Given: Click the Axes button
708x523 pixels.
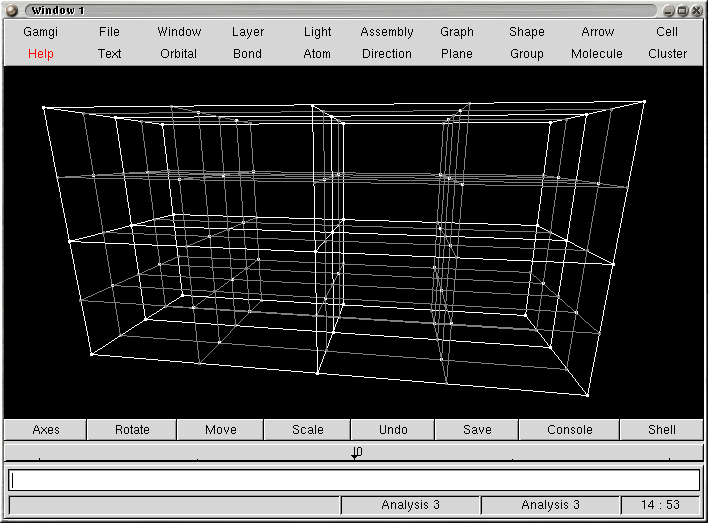Looking at the screenshot, I should click(46, 430).
